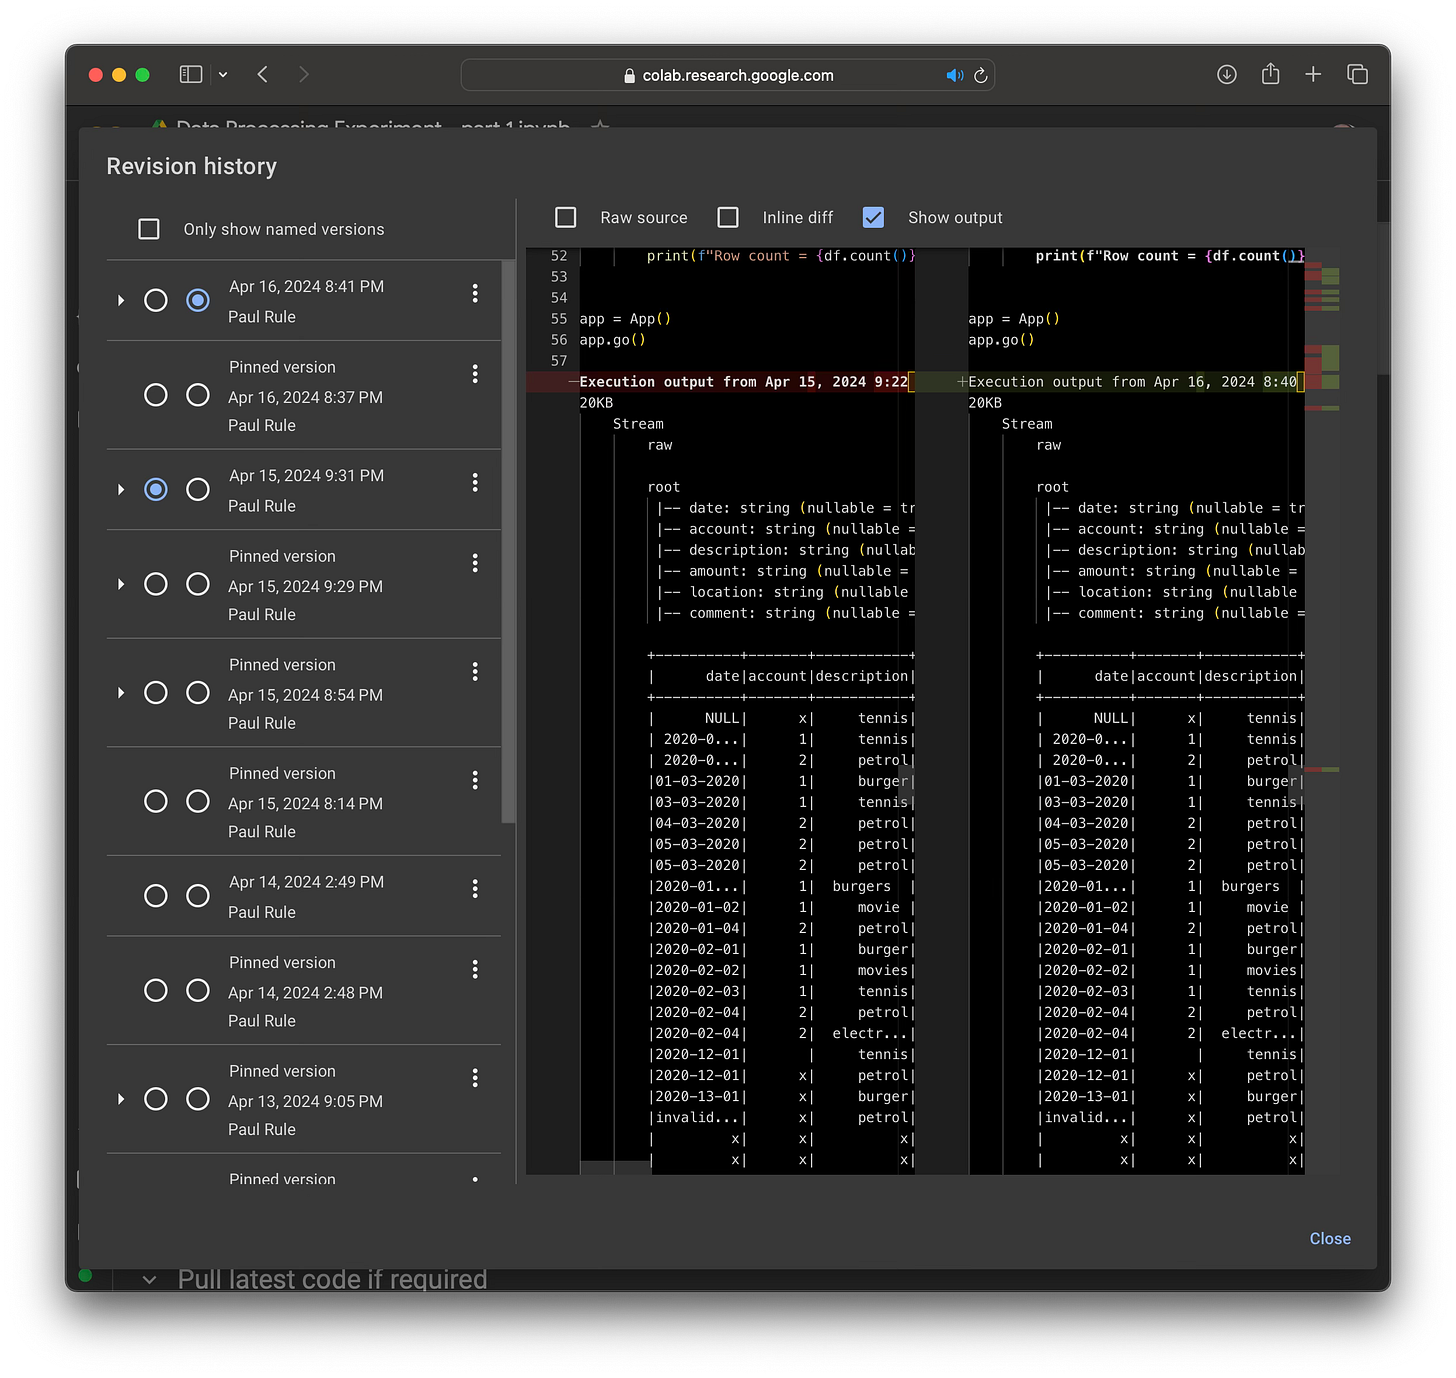Image resolution: width=1456 pixels, height=1378 pixels.
Task: Enable the Inline diff checkbox
Action: pyautogui.click(x=728, y=217)
